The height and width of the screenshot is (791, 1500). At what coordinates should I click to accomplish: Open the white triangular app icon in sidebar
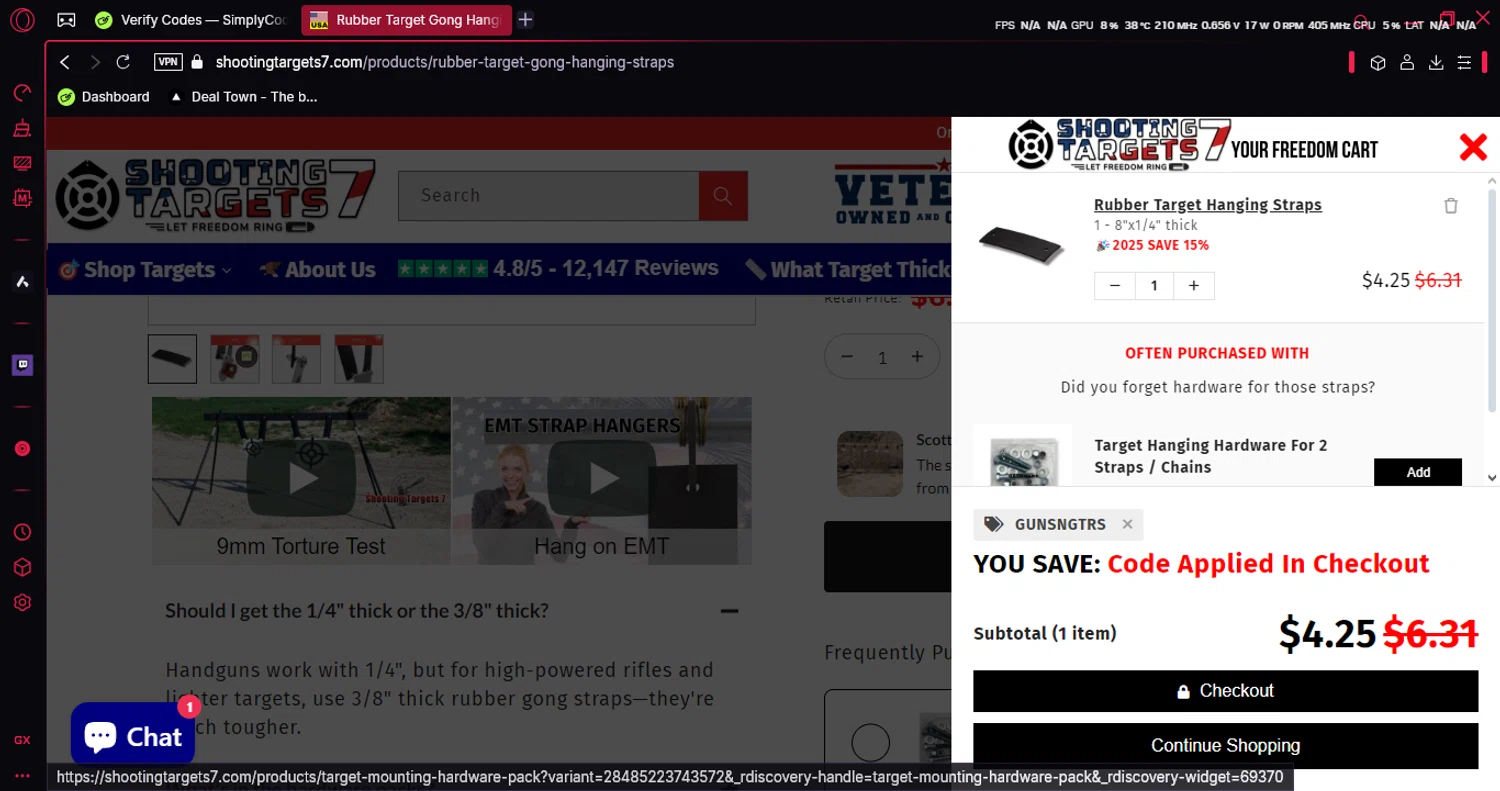tap(22, 282)
